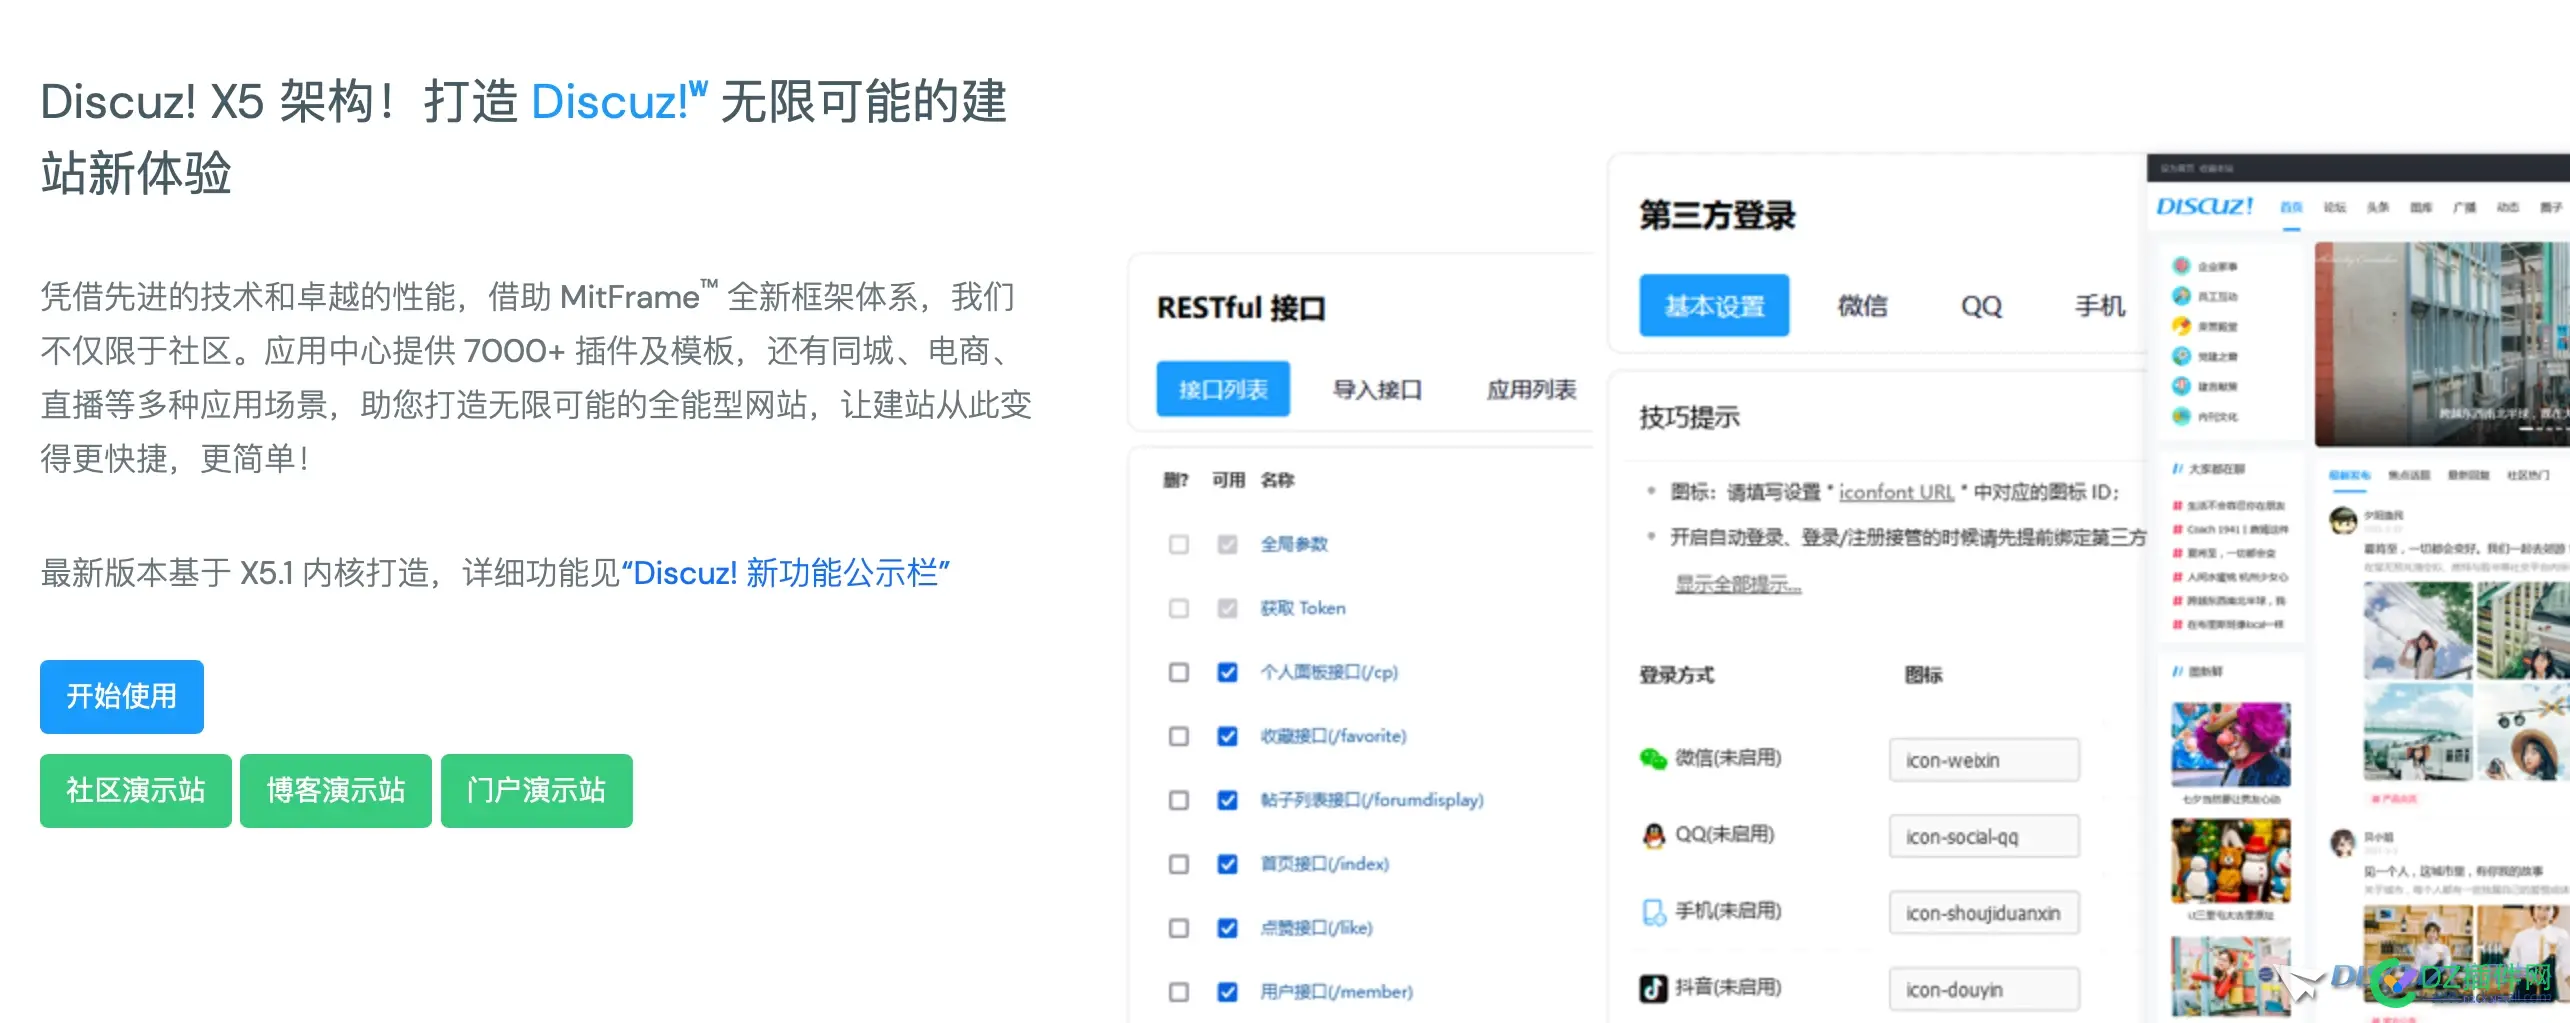
Task: Click the Douyin icon next to 抖音(未启用)
Action: [x=1652, y=989]
